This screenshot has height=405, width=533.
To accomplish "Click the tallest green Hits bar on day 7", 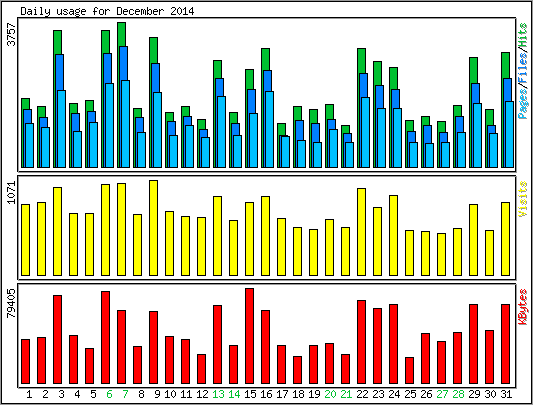I will [x=122, y=34].
